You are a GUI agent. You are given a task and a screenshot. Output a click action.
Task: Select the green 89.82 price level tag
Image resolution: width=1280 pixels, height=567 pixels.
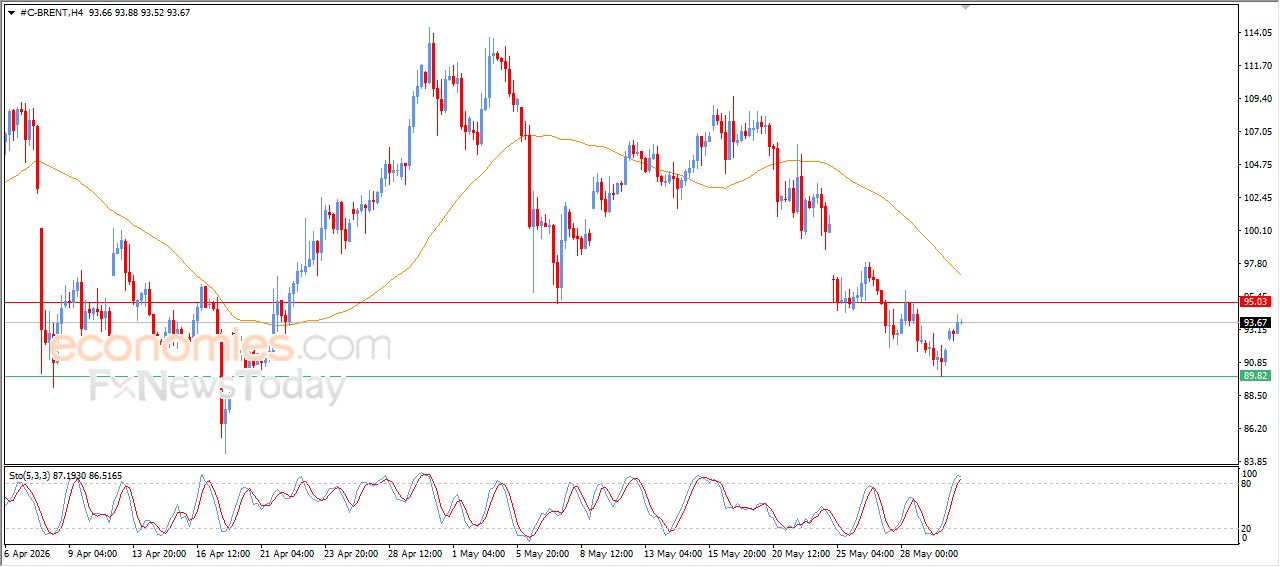pyautogui.click(x=1255, y=376)
